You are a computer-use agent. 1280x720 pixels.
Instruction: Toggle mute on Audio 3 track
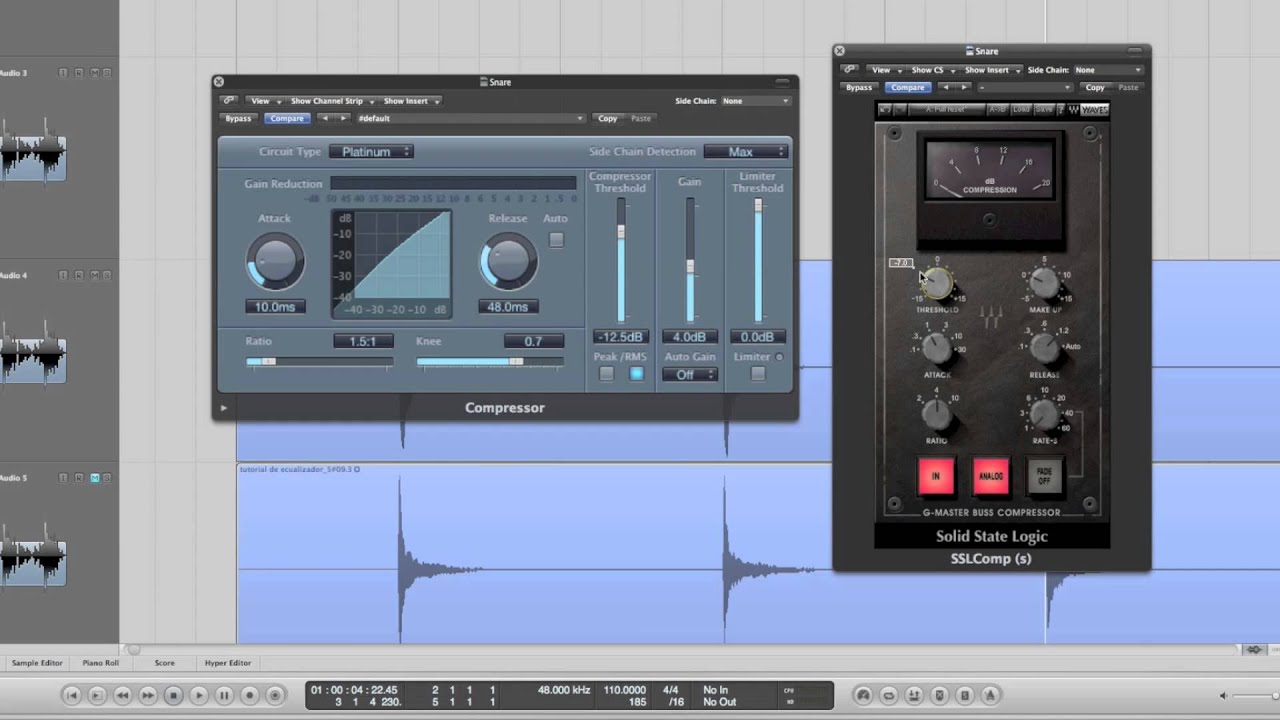pos(95,73)
